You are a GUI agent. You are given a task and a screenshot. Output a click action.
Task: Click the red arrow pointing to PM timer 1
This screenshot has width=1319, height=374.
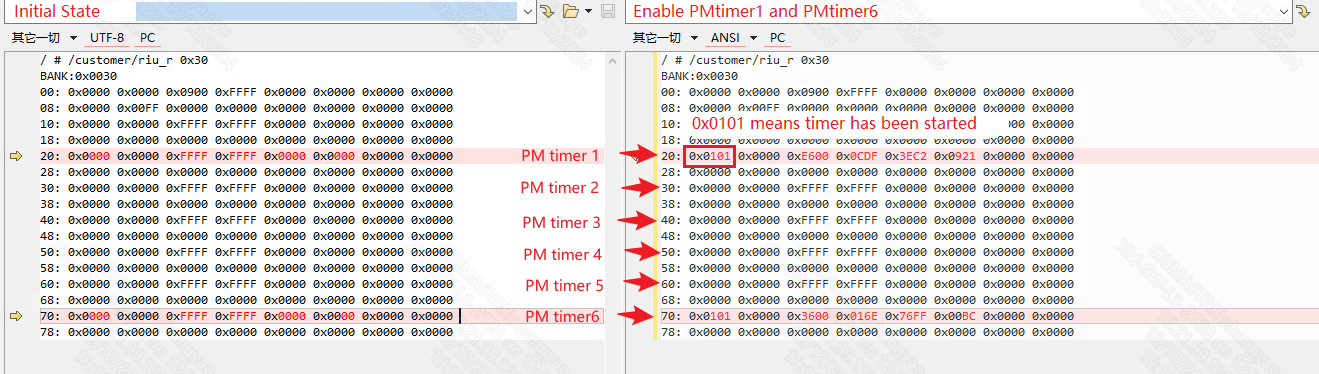(636, 155)
